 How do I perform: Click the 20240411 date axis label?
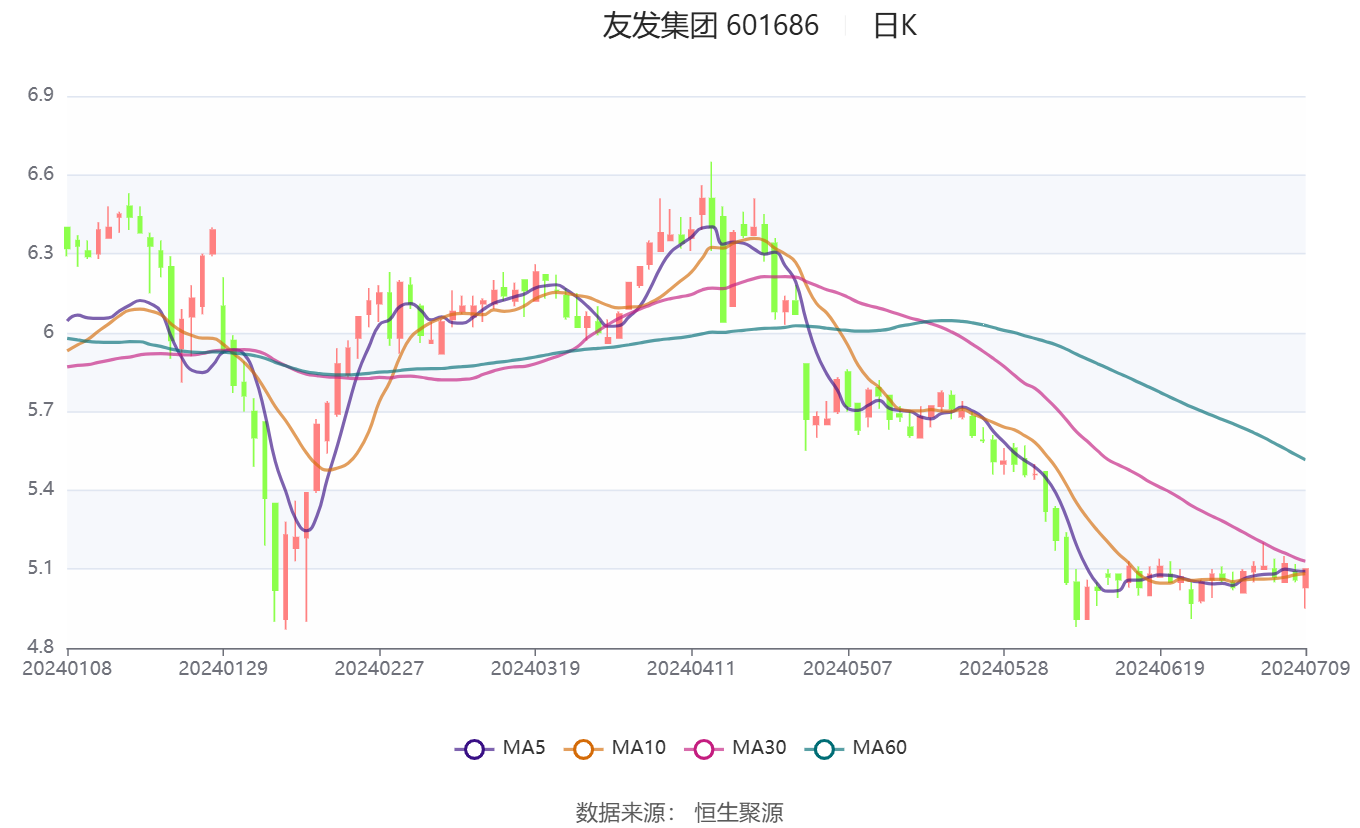(691, 667)
